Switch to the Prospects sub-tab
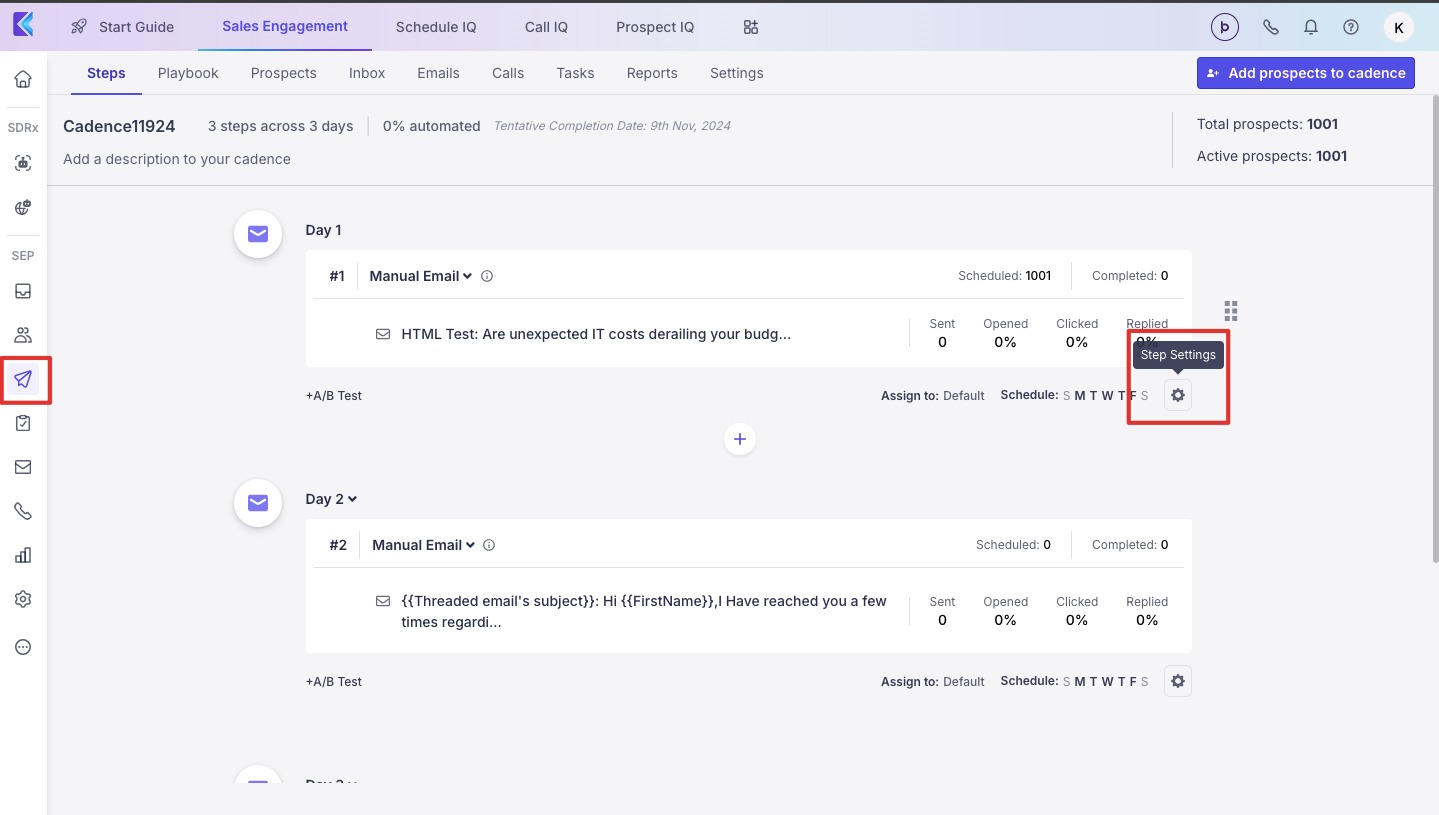 click(284, 73)
